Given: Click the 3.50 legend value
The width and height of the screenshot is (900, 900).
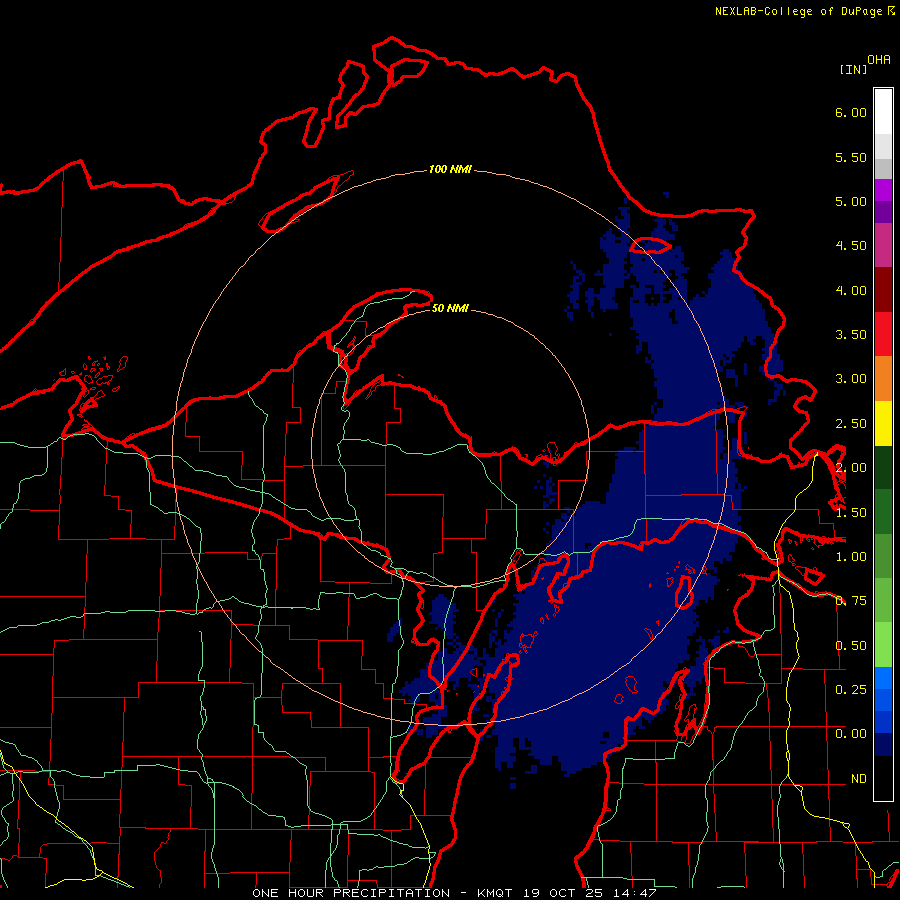Looking at the screenshot, I should click(x=851, y=335).
